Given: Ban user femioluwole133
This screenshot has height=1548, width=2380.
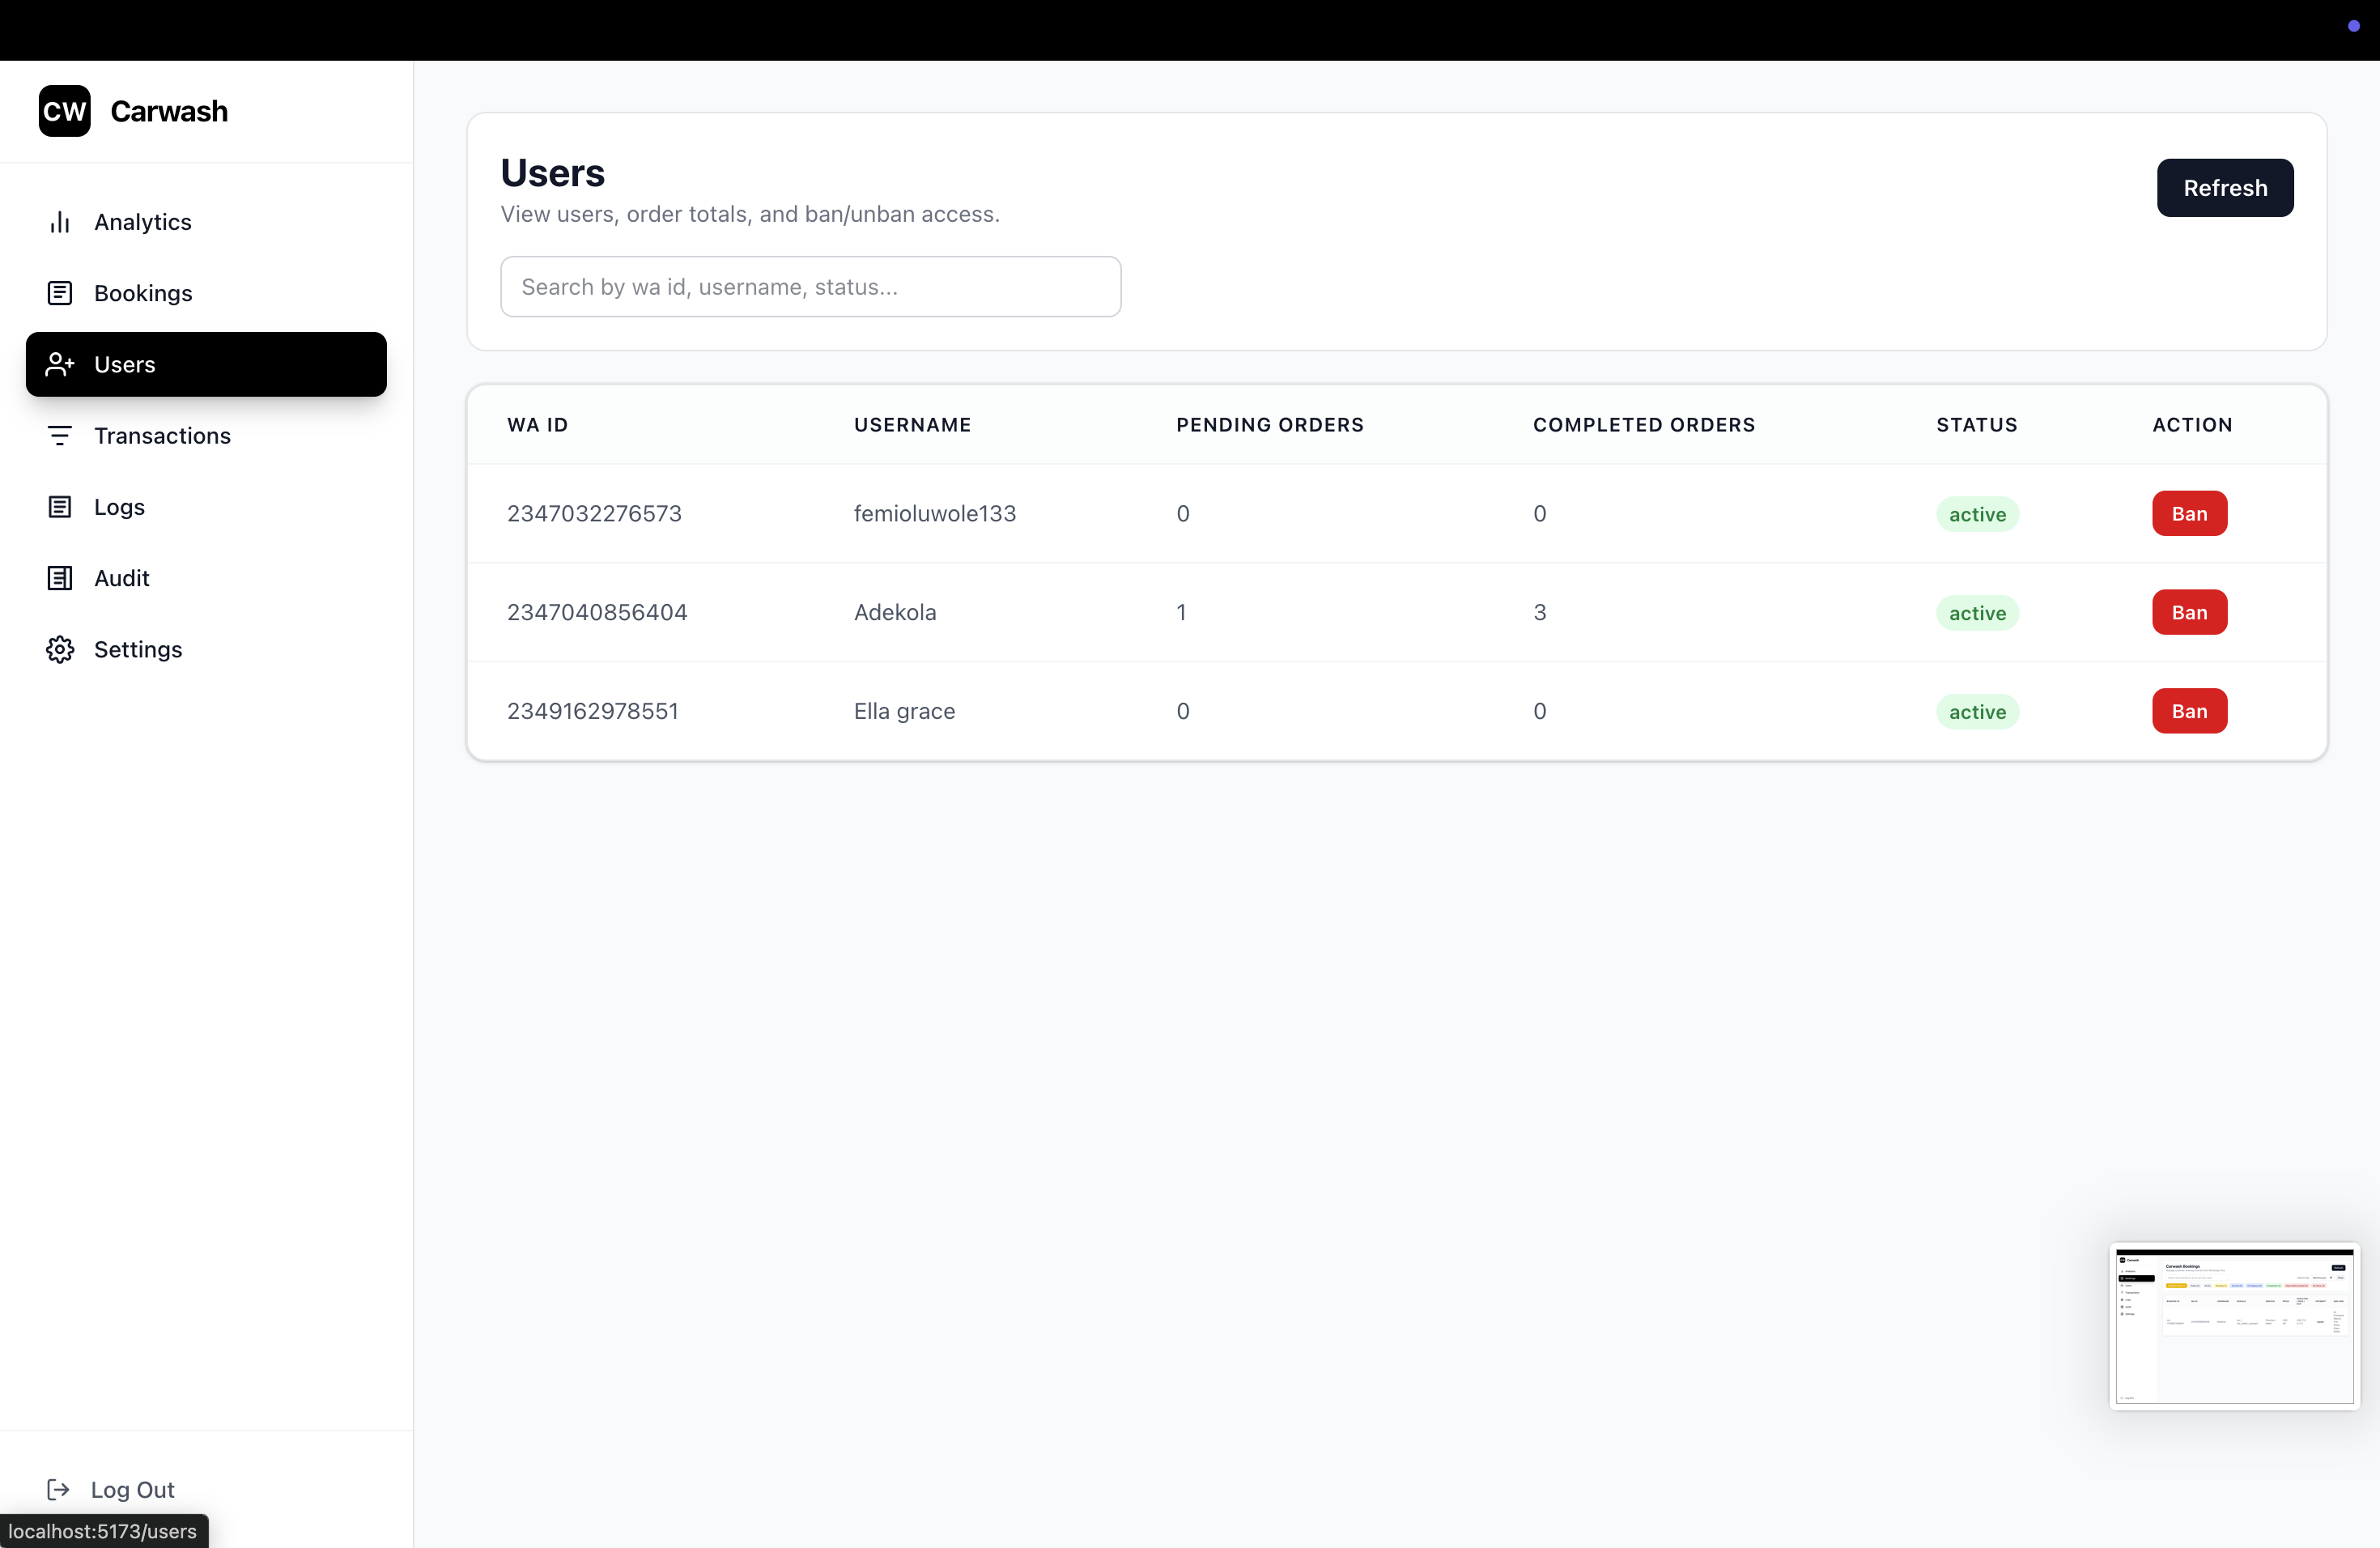Looking at the screenshot, I should click(2188, 514).
